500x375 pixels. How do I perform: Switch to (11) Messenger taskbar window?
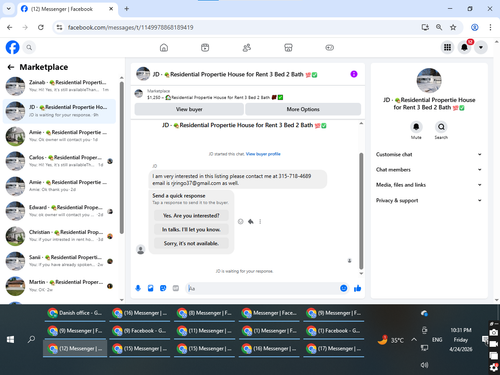click(204, 331)
